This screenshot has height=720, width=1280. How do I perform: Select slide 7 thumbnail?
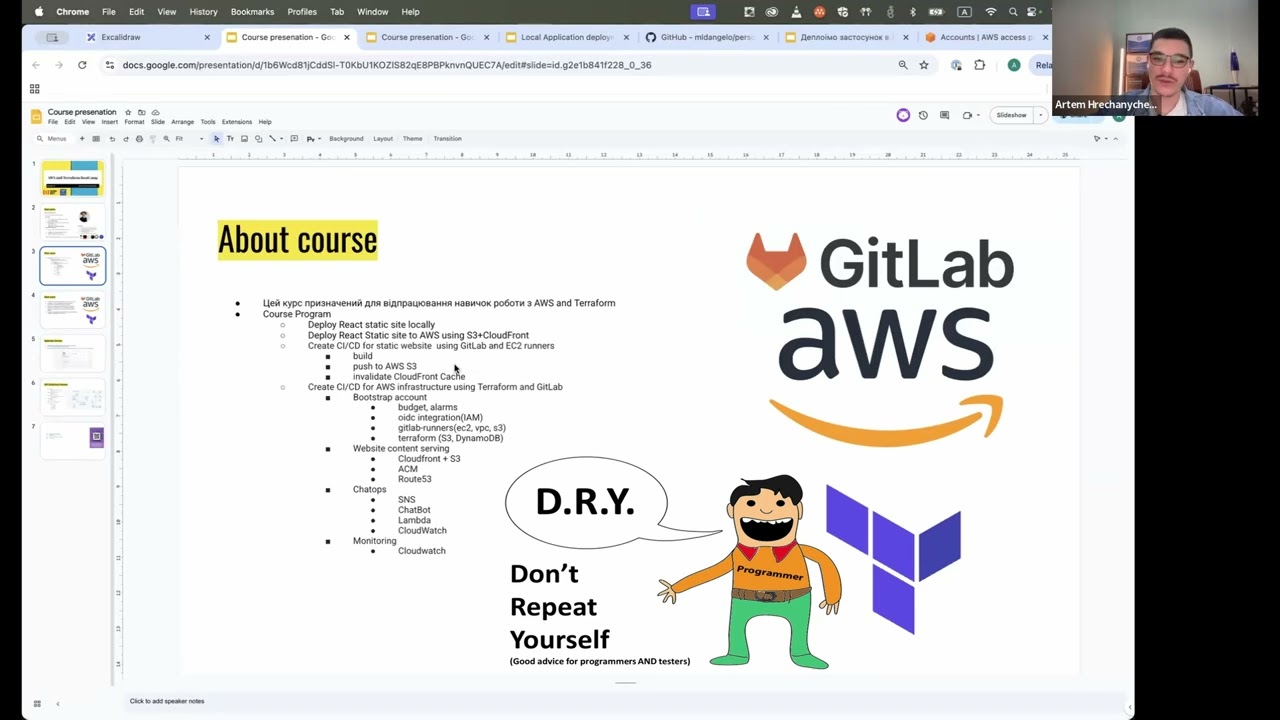pyautogui.click(x=72, y=441)
